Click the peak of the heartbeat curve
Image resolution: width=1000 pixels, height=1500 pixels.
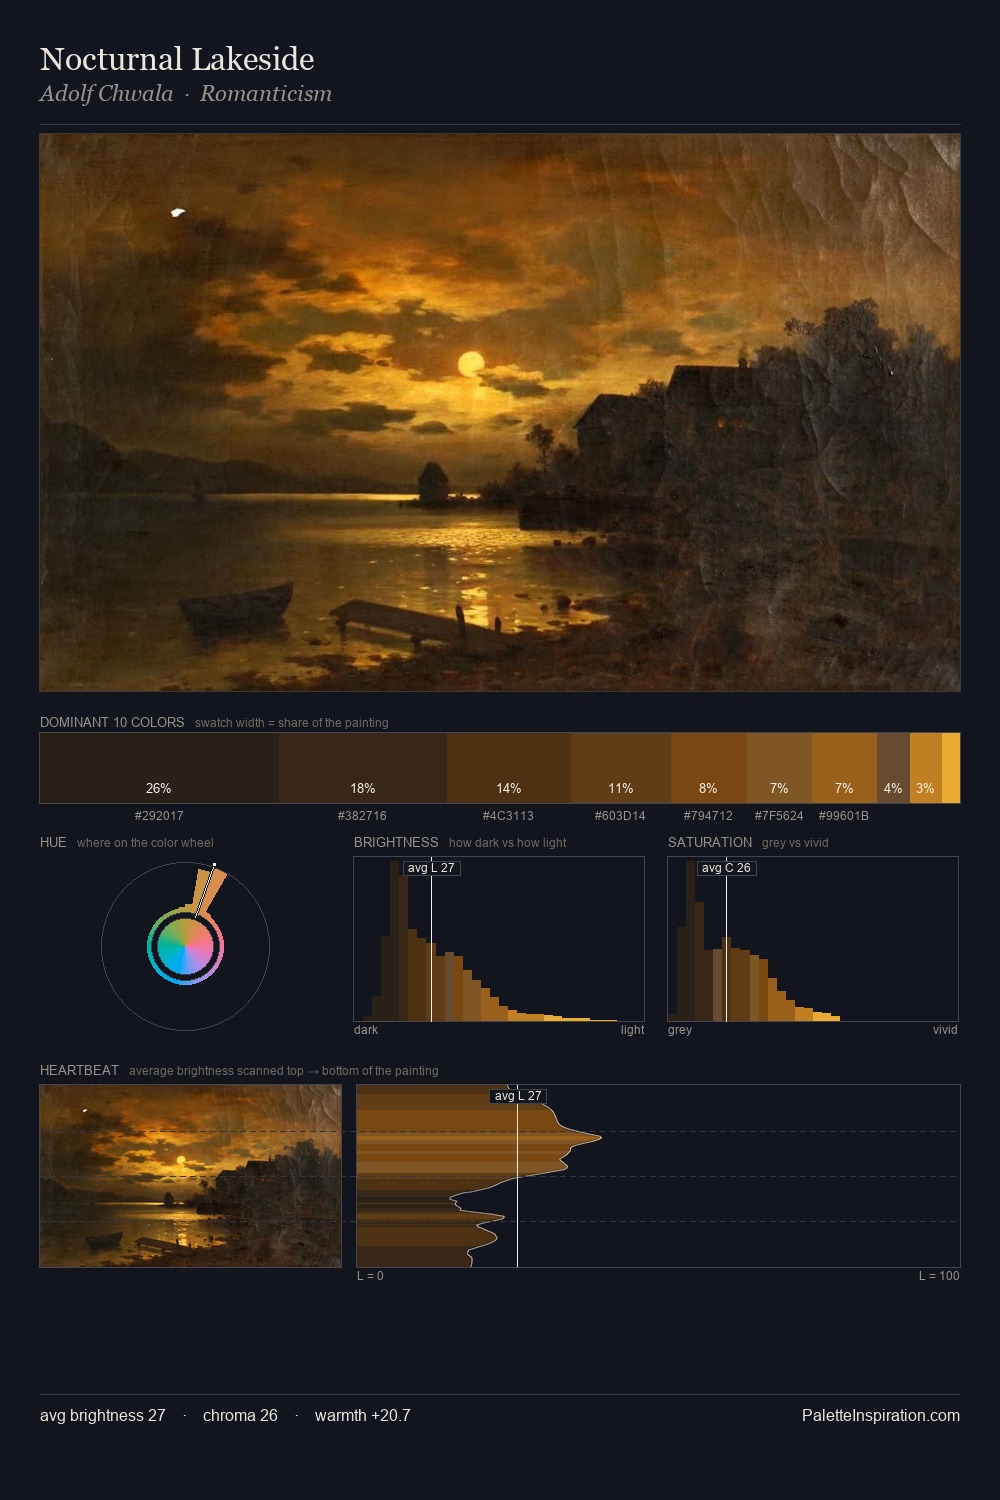pyautogui.click(x=600, y=1137)
